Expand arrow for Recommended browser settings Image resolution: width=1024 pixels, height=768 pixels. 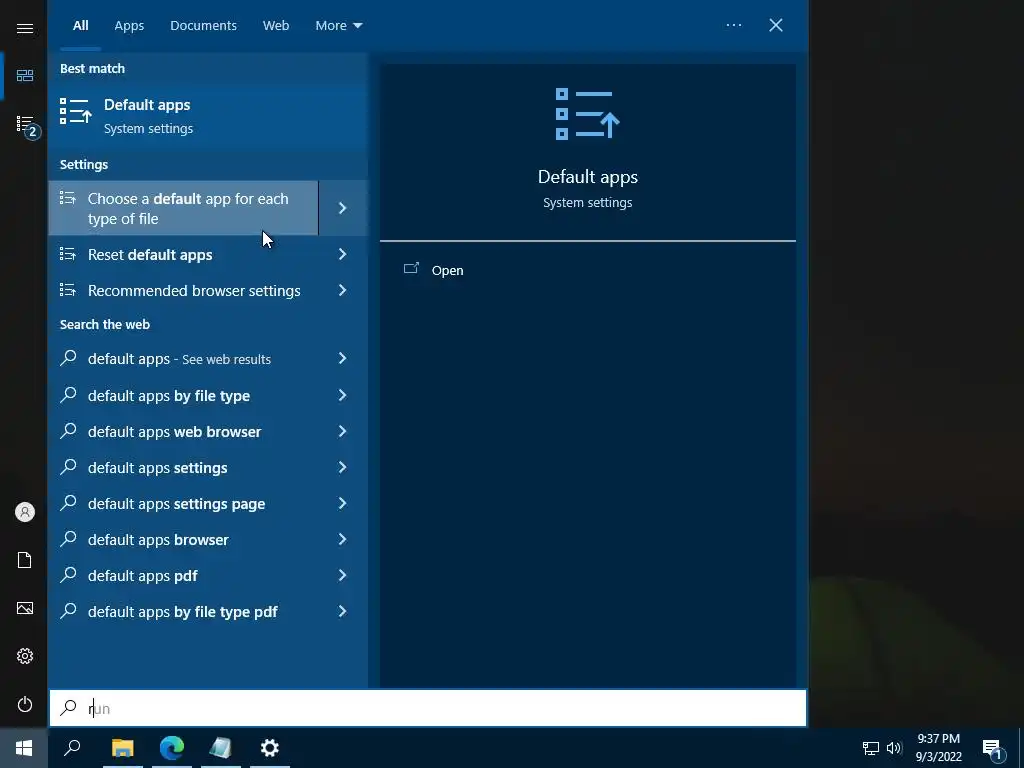point(343,290)
